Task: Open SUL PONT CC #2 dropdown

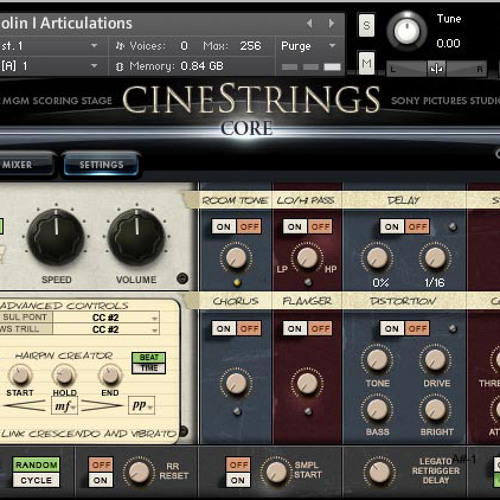Action: (x=106, y=317)
